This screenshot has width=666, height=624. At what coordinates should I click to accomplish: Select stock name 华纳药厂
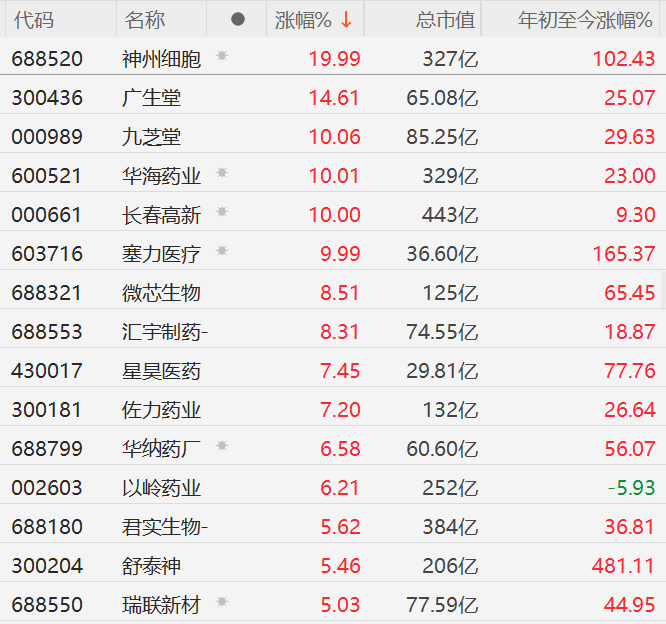161,449
